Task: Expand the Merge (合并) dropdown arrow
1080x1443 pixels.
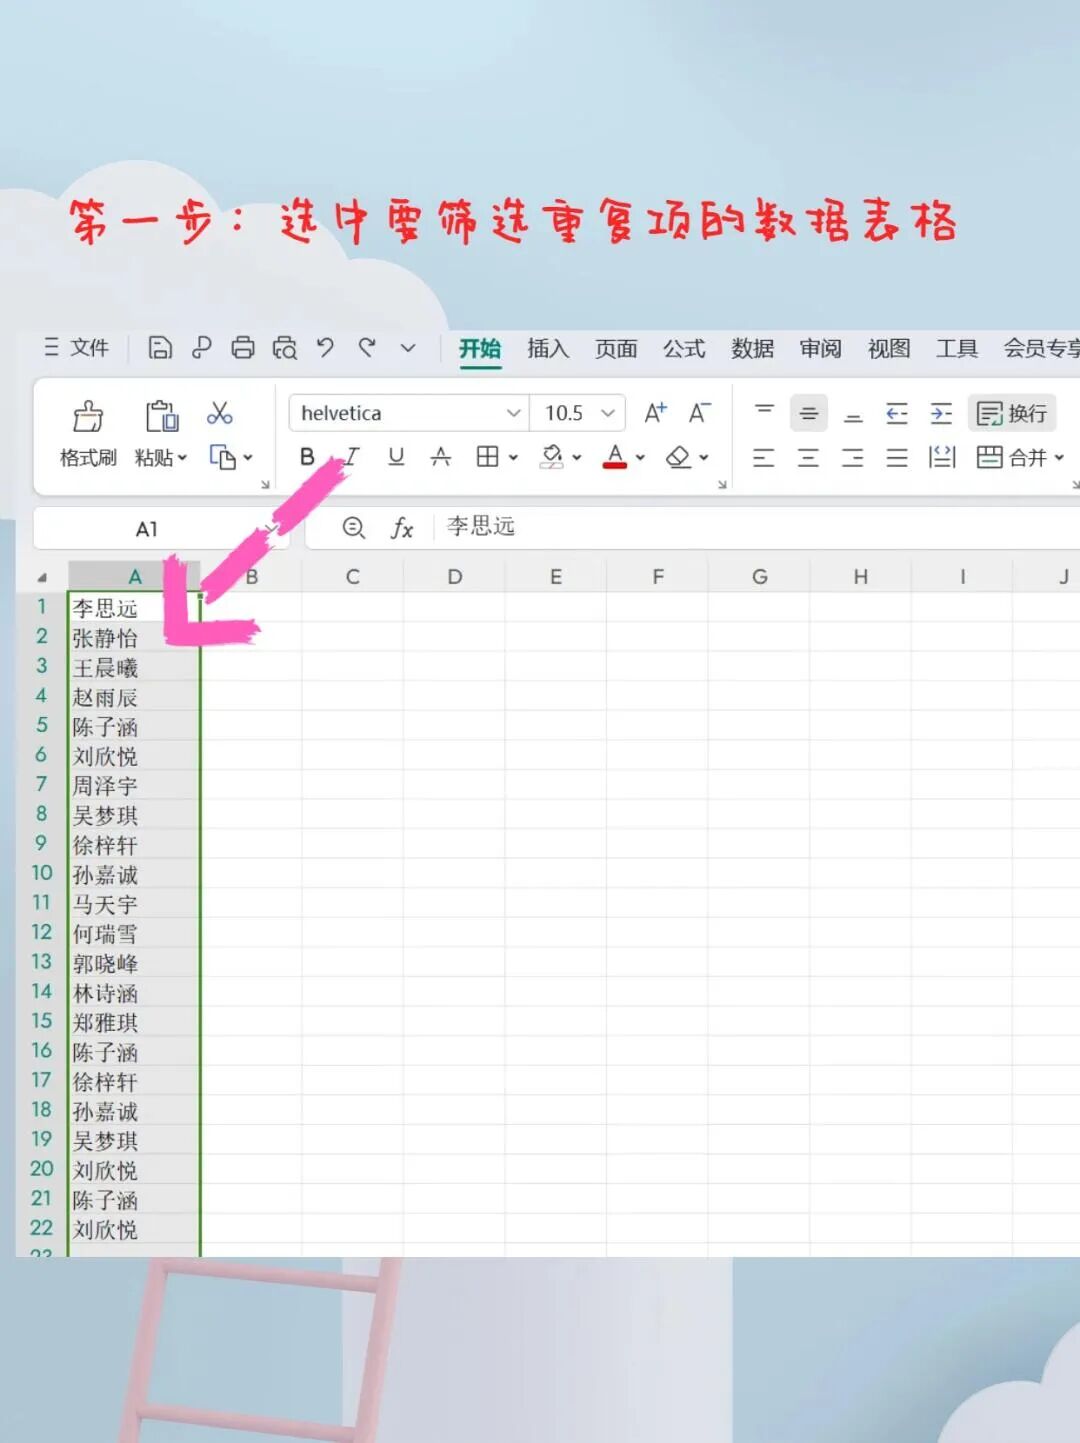Action: [x=1059, y=458]
